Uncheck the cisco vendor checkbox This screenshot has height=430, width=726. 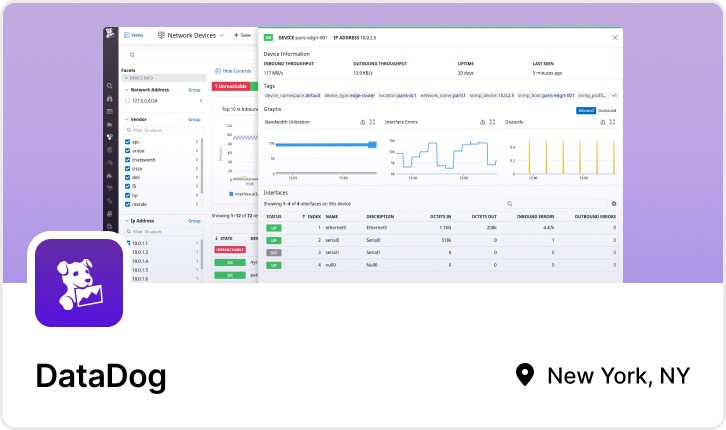pos(128,168)
